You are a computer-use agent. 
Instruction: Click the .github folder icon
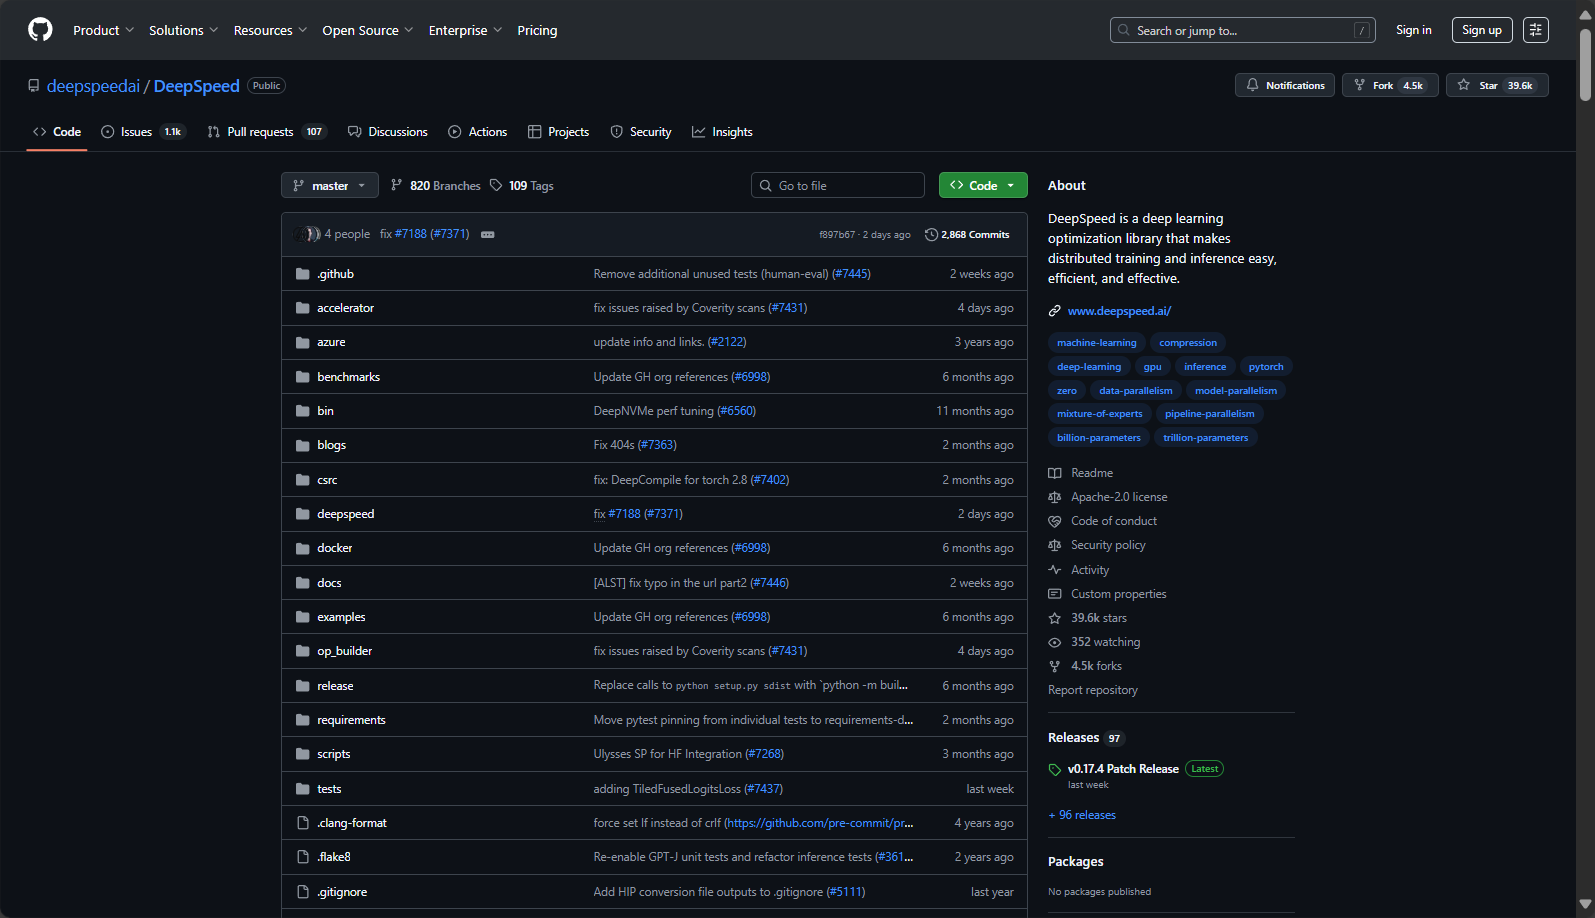(303, 274)
